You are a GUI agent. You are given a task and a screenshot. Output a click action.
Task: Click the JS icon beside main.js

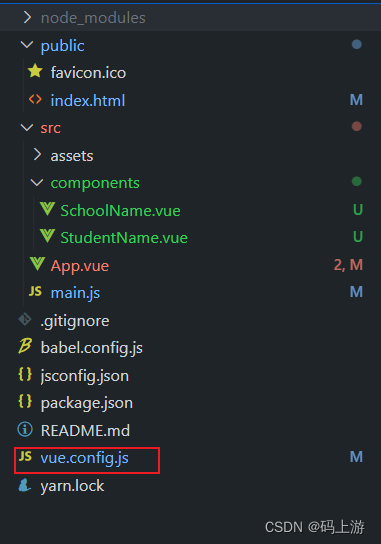pyautogui.click(x=35, y=292)
